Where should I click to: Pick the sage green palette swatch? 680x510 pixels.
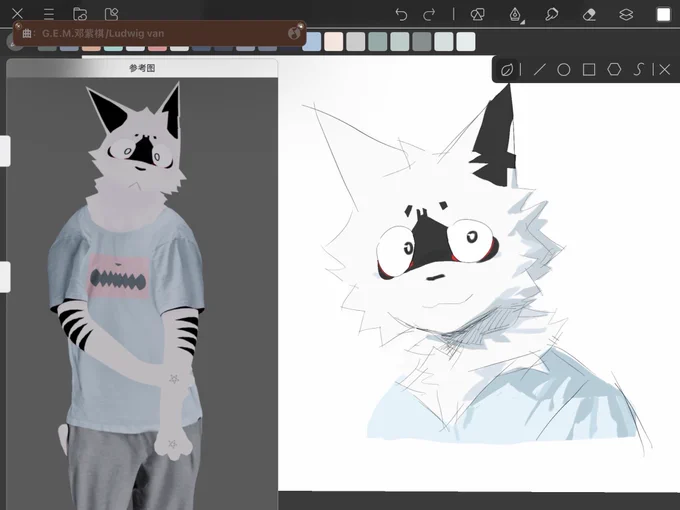pyautogui.click(x=378, y=42)
